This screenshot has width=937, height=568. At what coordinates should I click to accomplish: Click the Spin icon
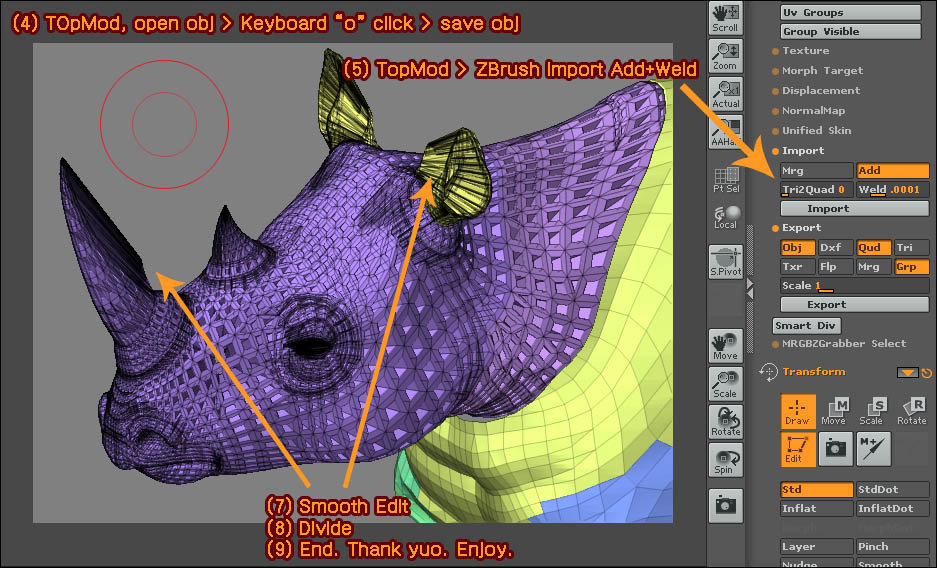click(x=725, y=460)
